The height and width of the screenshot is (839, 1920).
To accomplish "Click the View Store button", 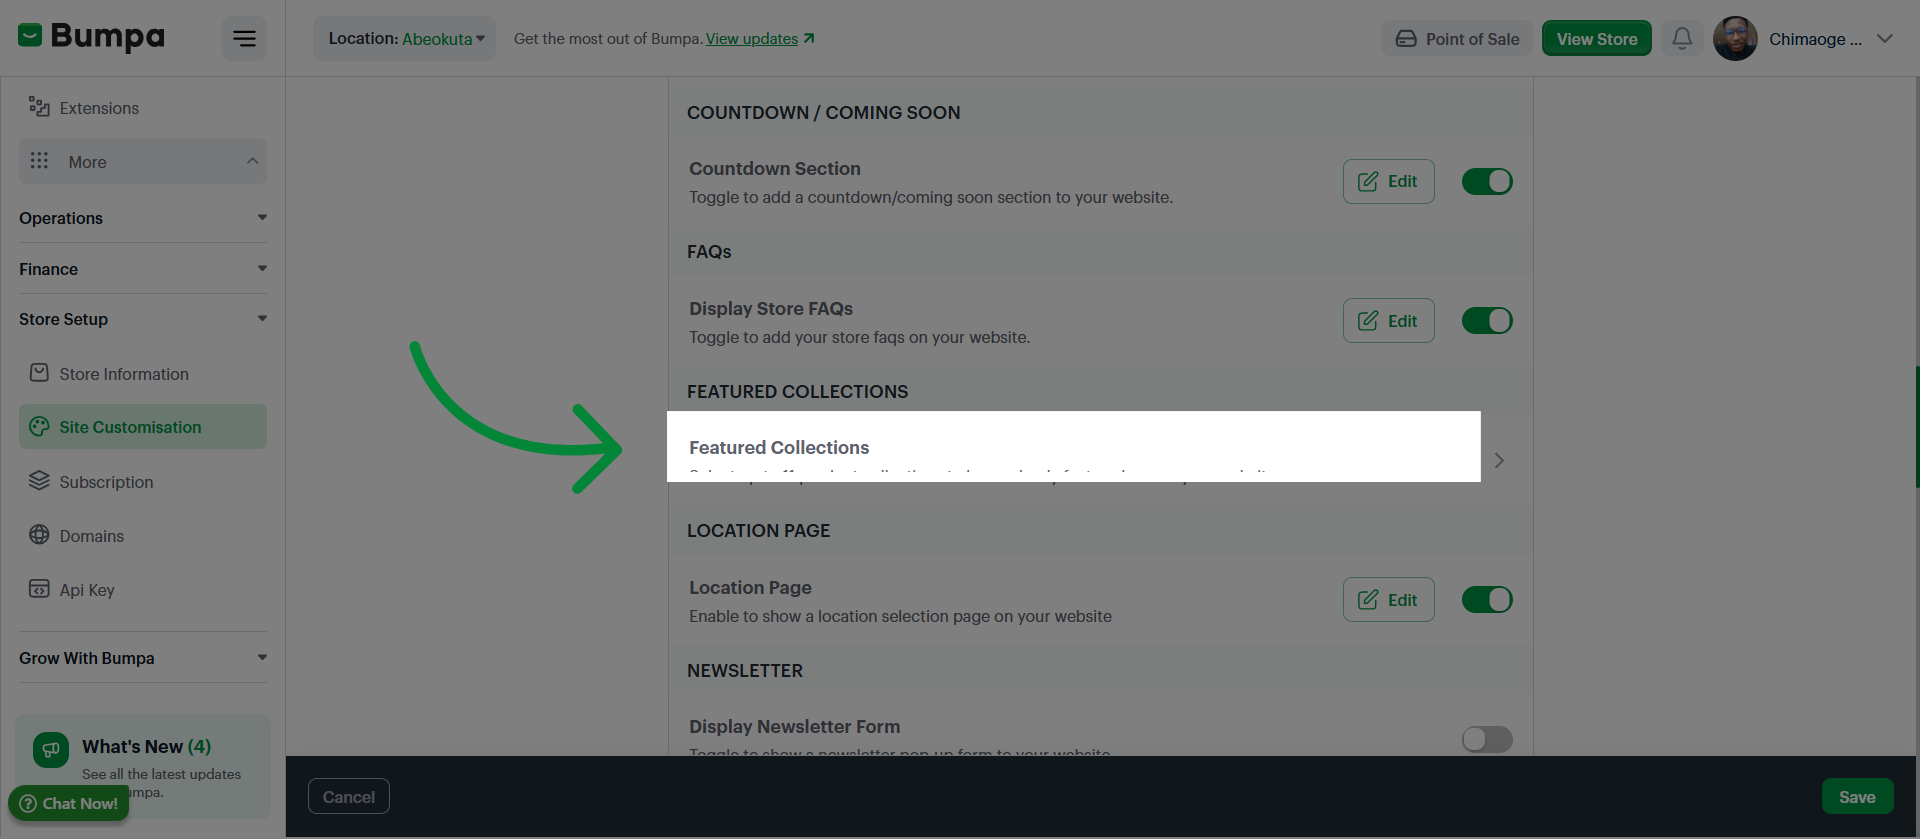I will point(1597,39).
